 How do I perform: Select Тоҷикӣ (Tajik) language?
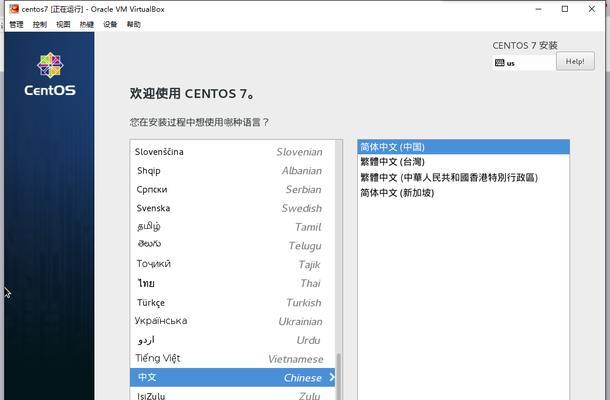pos(232,265)
